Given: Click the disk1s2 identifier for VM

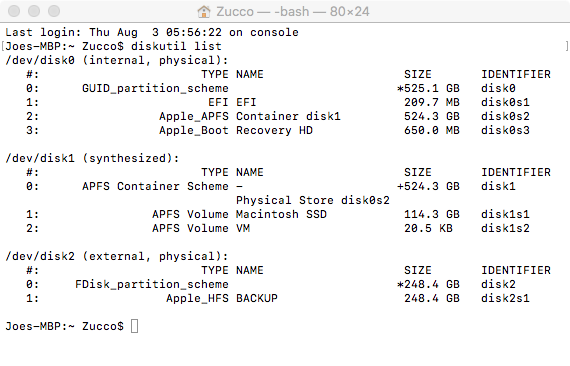Looking at the screenshot, I should [505, 228].
